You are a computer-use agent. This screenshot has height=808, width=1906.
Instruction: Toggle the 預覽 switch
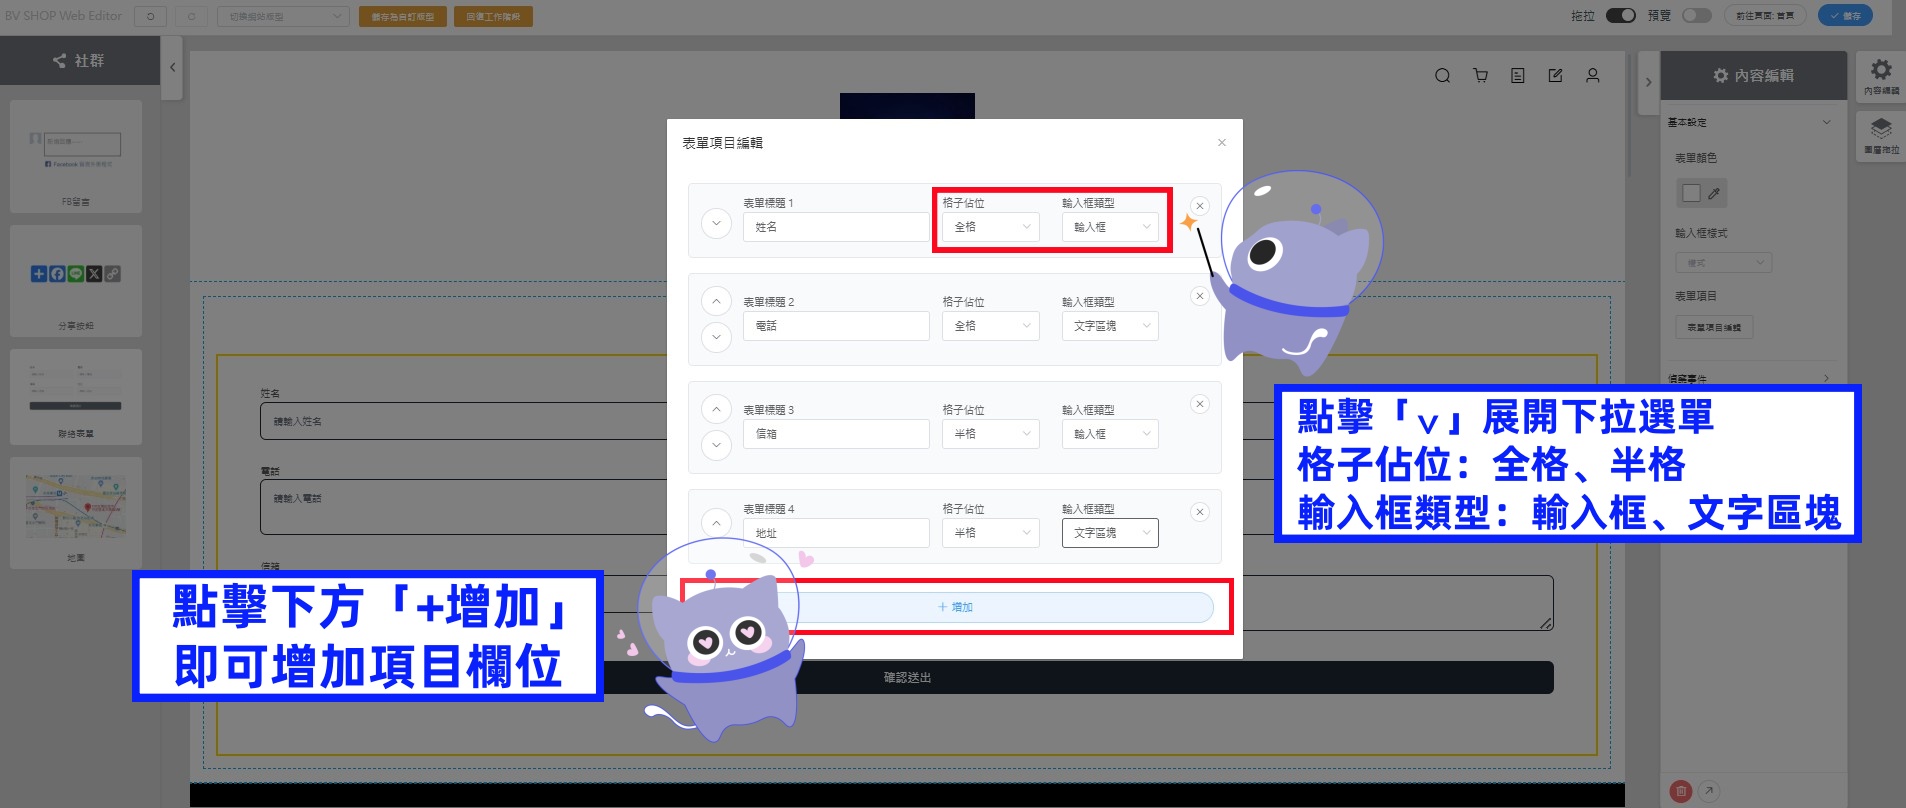pyautogui.click(x=1697, y=16)
